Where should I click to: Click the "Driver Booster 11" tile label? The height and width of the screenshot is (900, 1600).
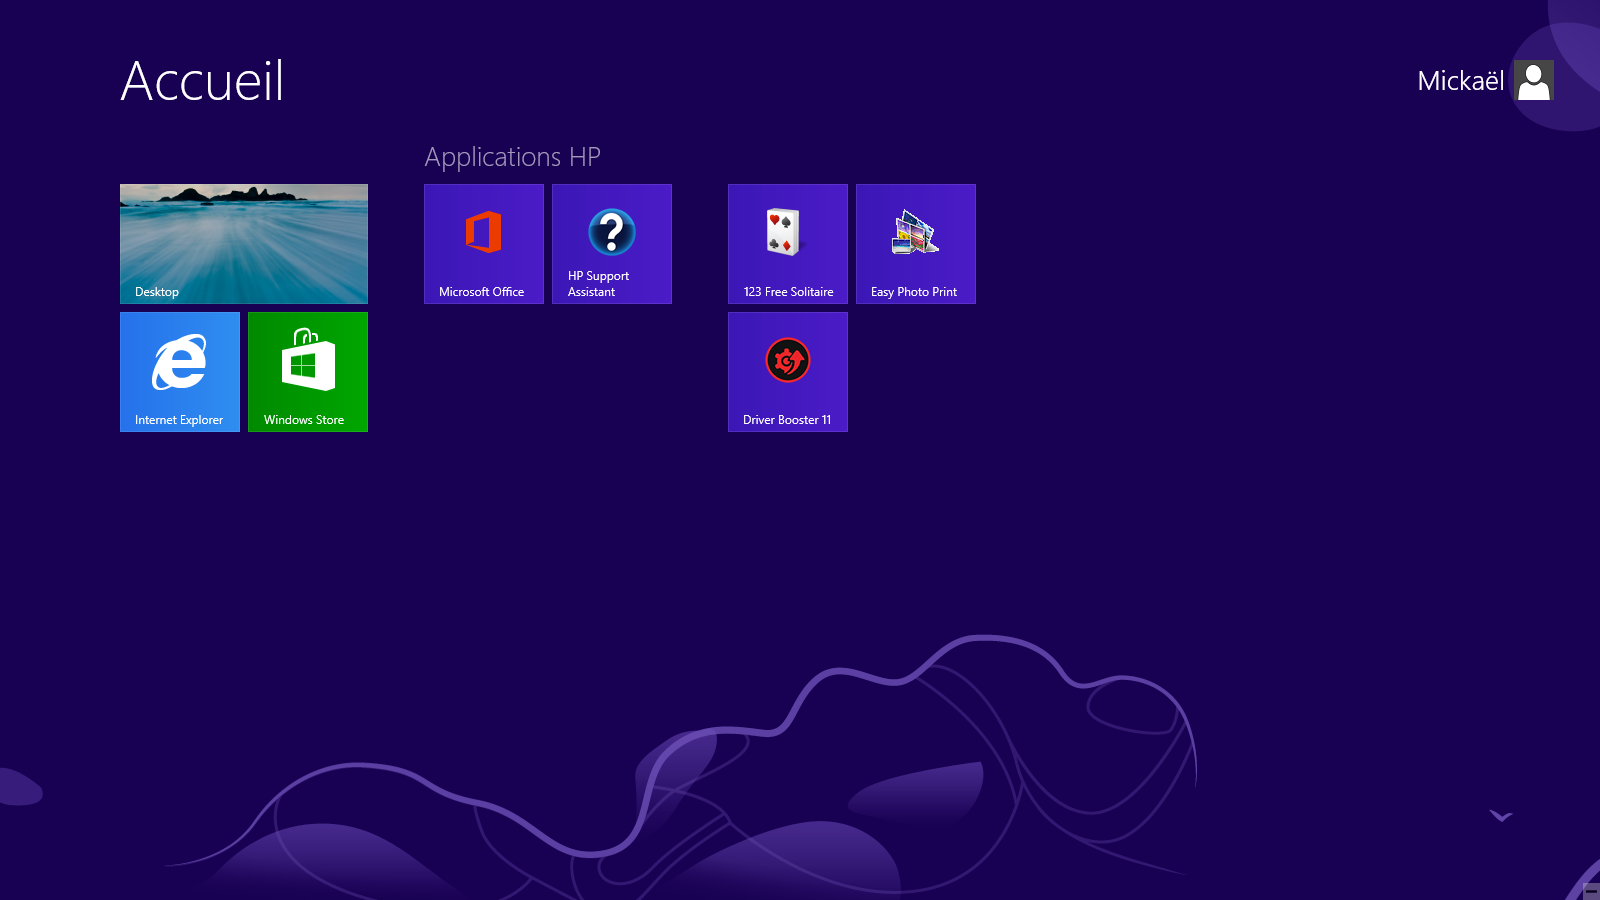coord(787,420)
